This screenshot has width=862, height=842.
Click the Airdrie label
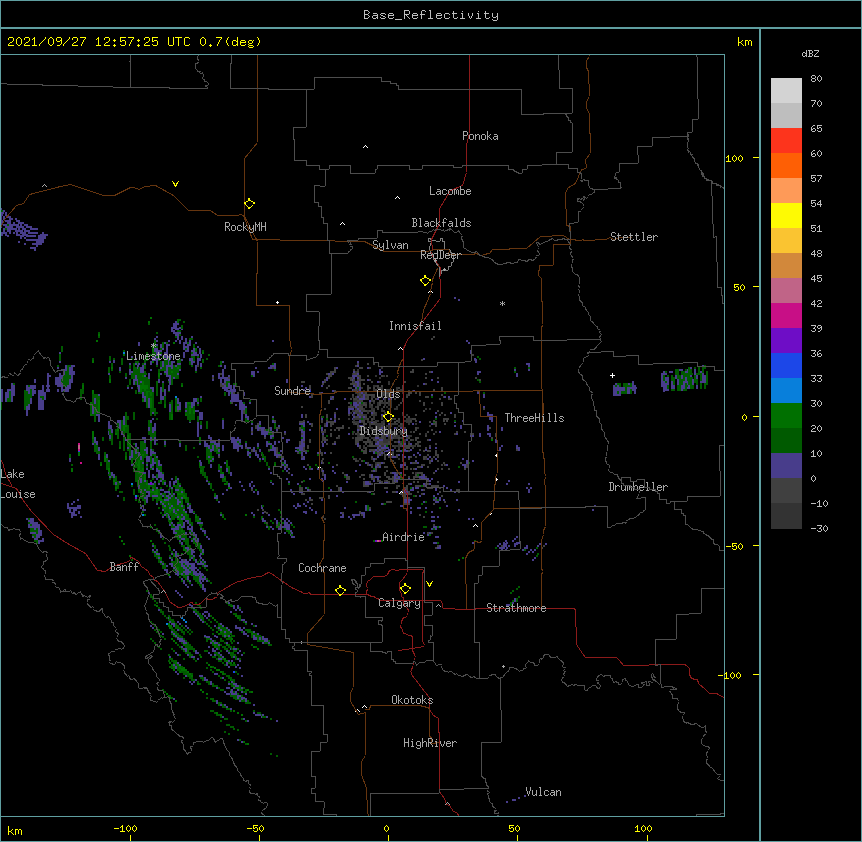point(404,537)
